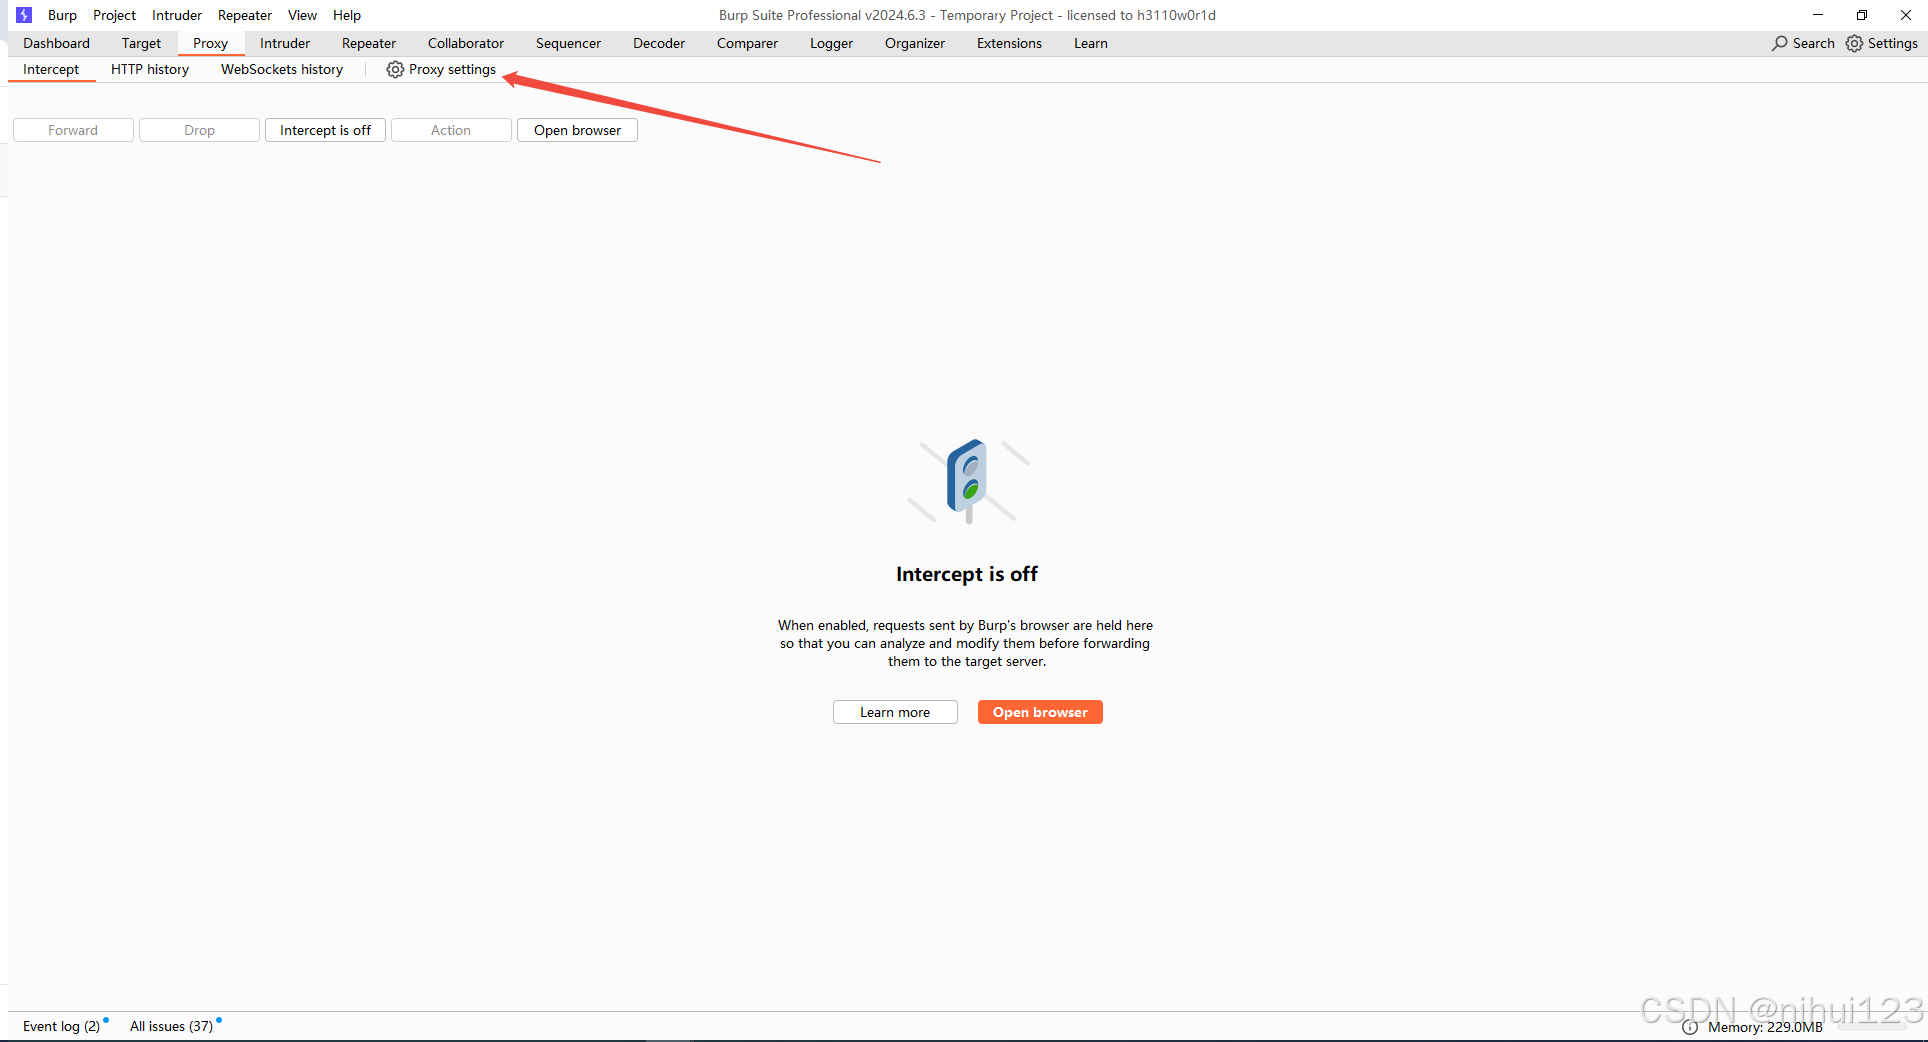The image size is (1928, 1042).
Task: Open the Repeater menu in menu bar
Action: tap(245, 15)
